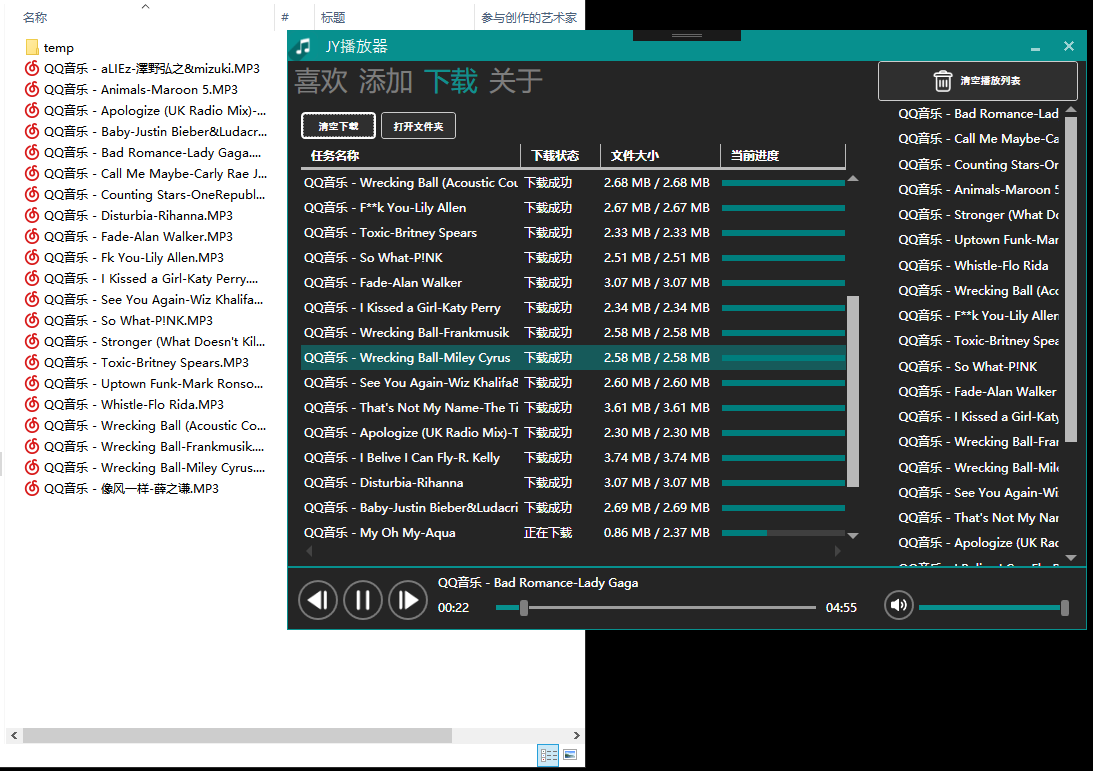Click the icon for Toxic-Britney Spears.MP3 file
Image resolution: width=1093 pixels, height=771 pixels.
tap(31, 362)
